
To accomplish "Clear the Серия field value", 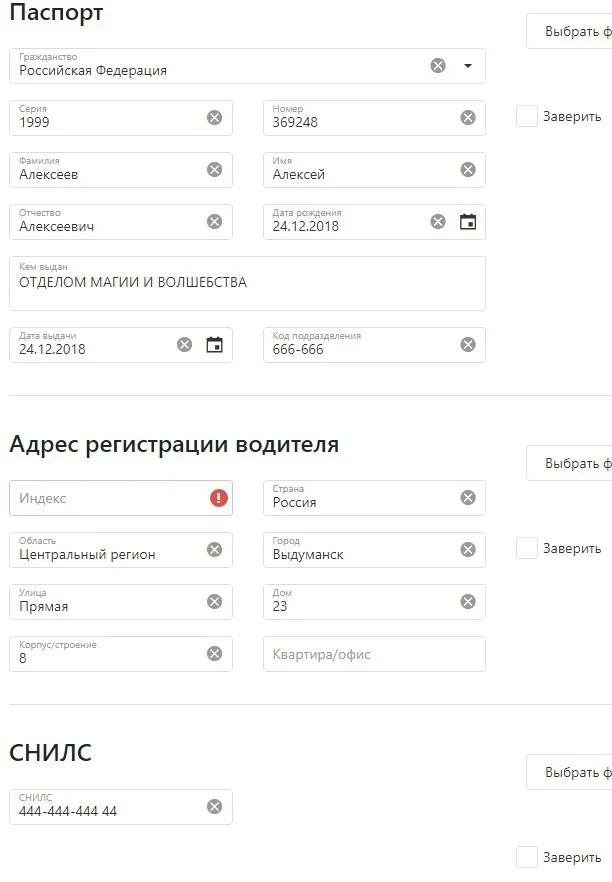I will (214, 118).
